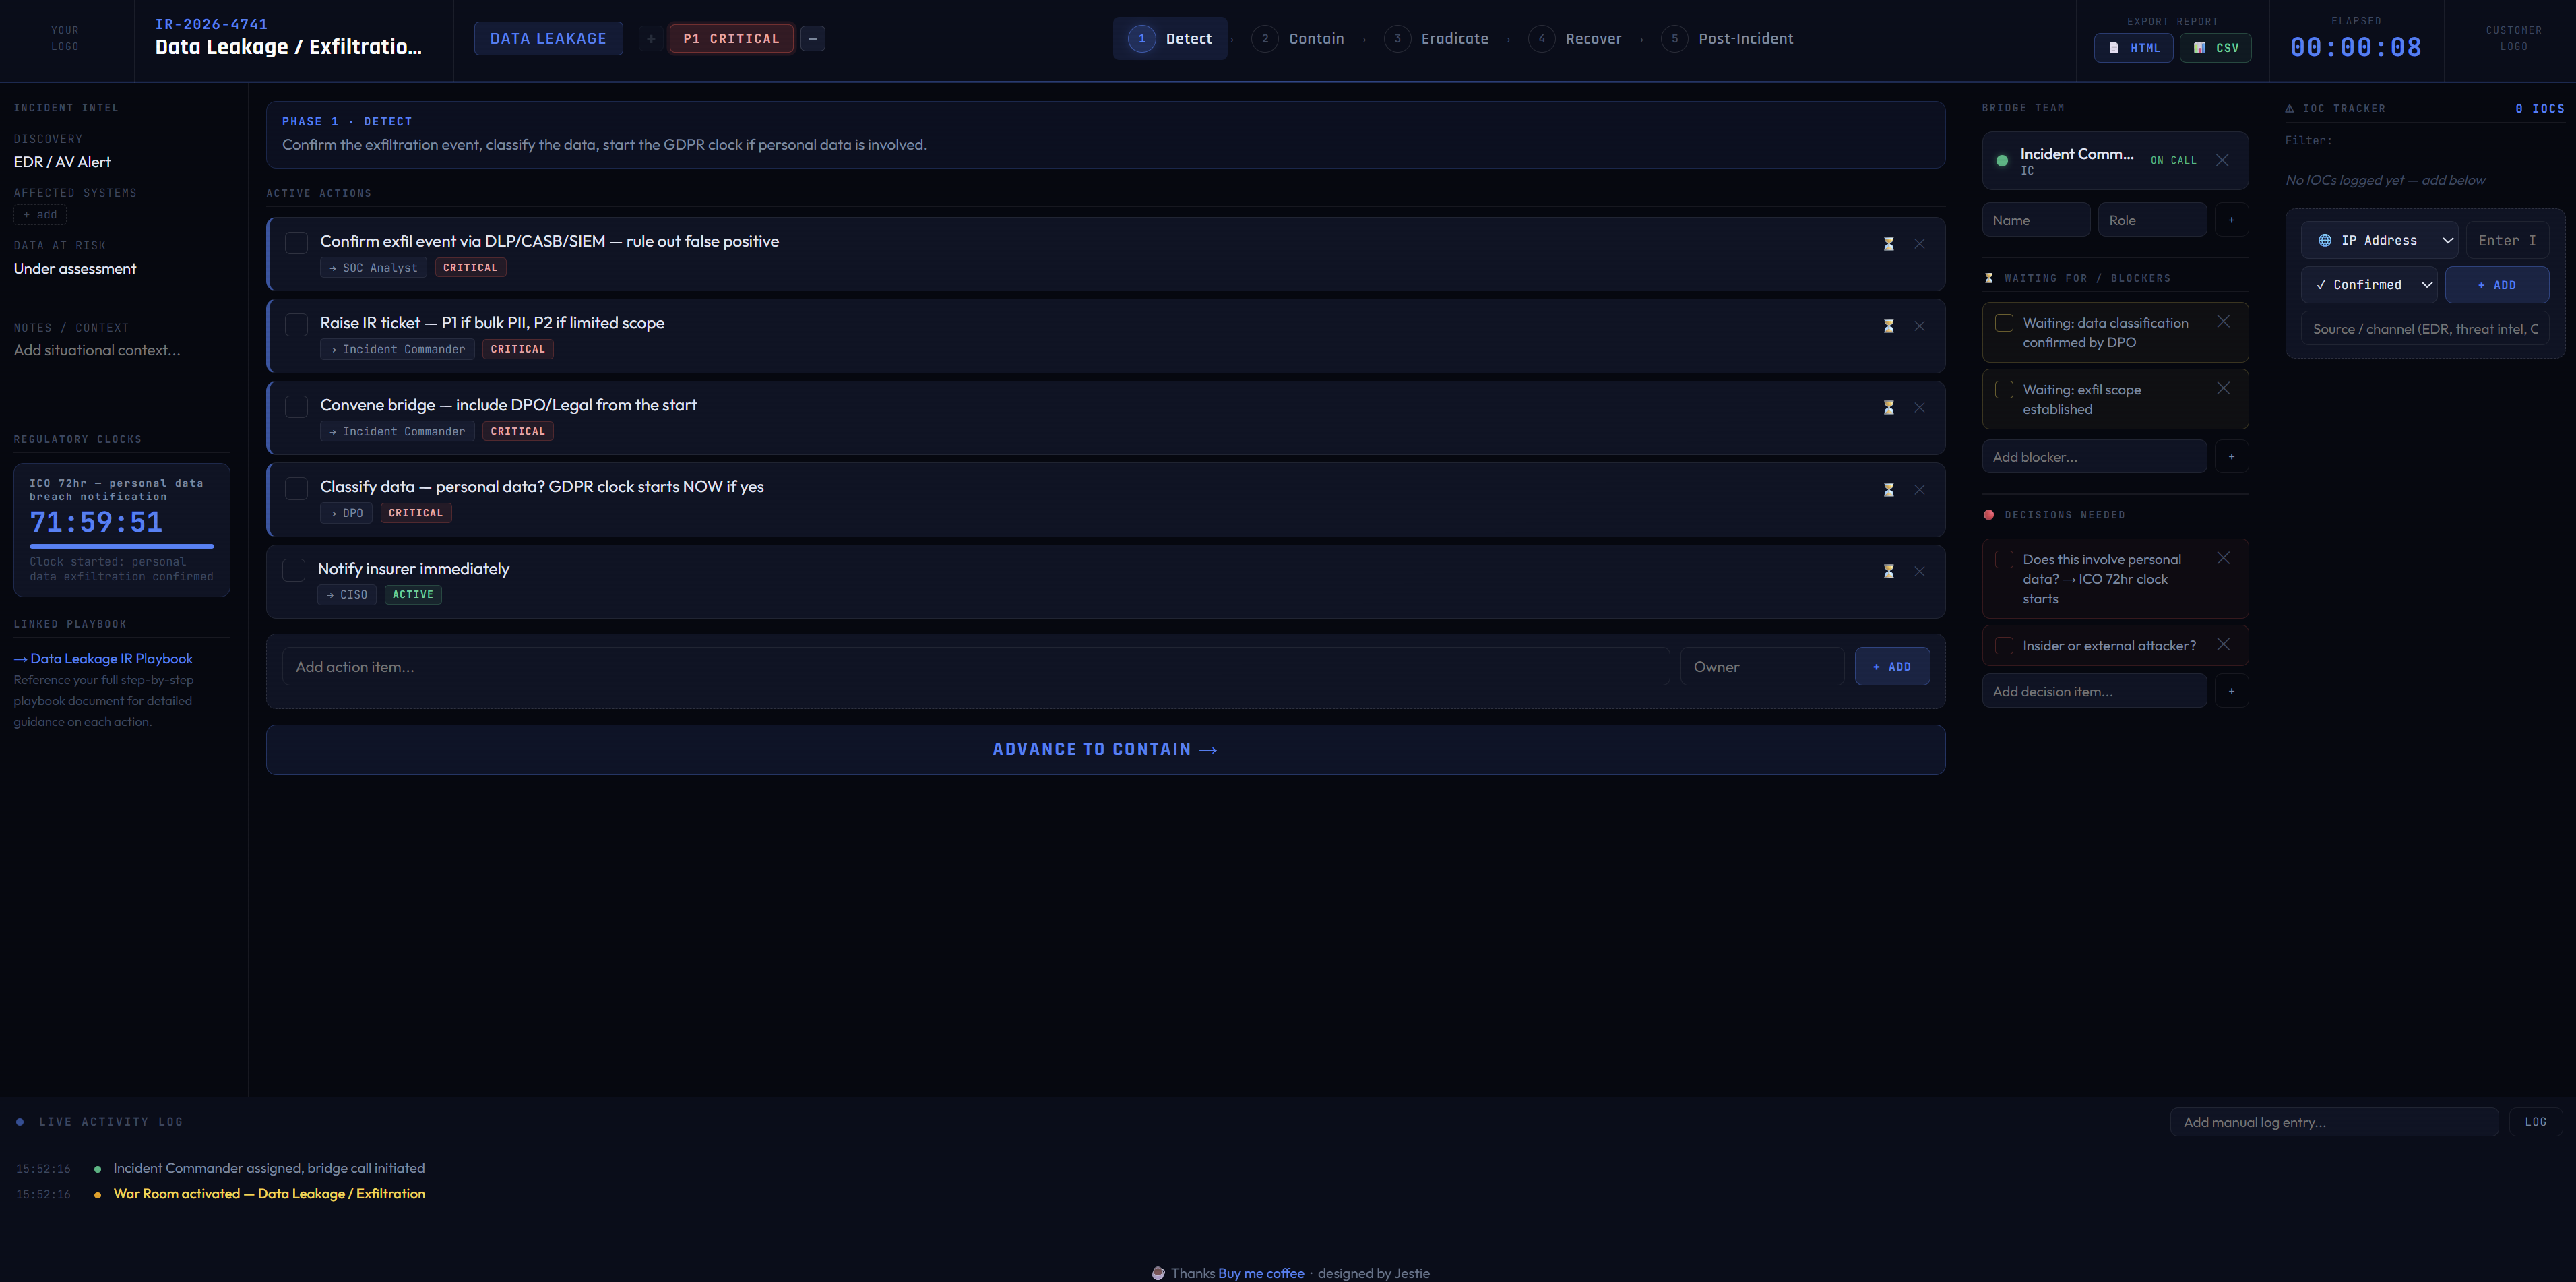Open the Buy me coffee link
2576x1282 pixels.
1261,1273
